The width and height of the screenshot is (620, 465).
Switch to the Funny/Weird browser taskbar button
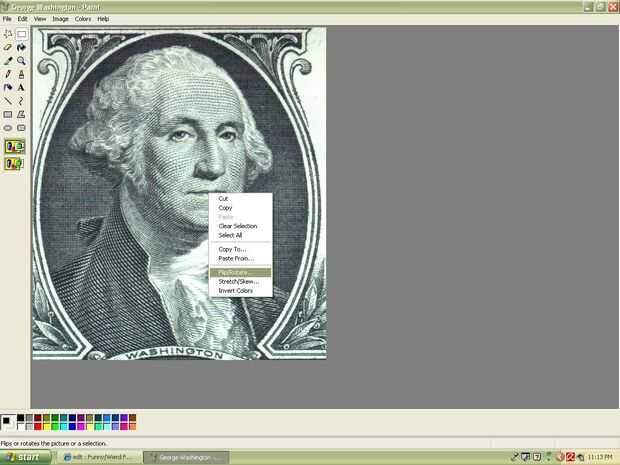pos(99,457)
